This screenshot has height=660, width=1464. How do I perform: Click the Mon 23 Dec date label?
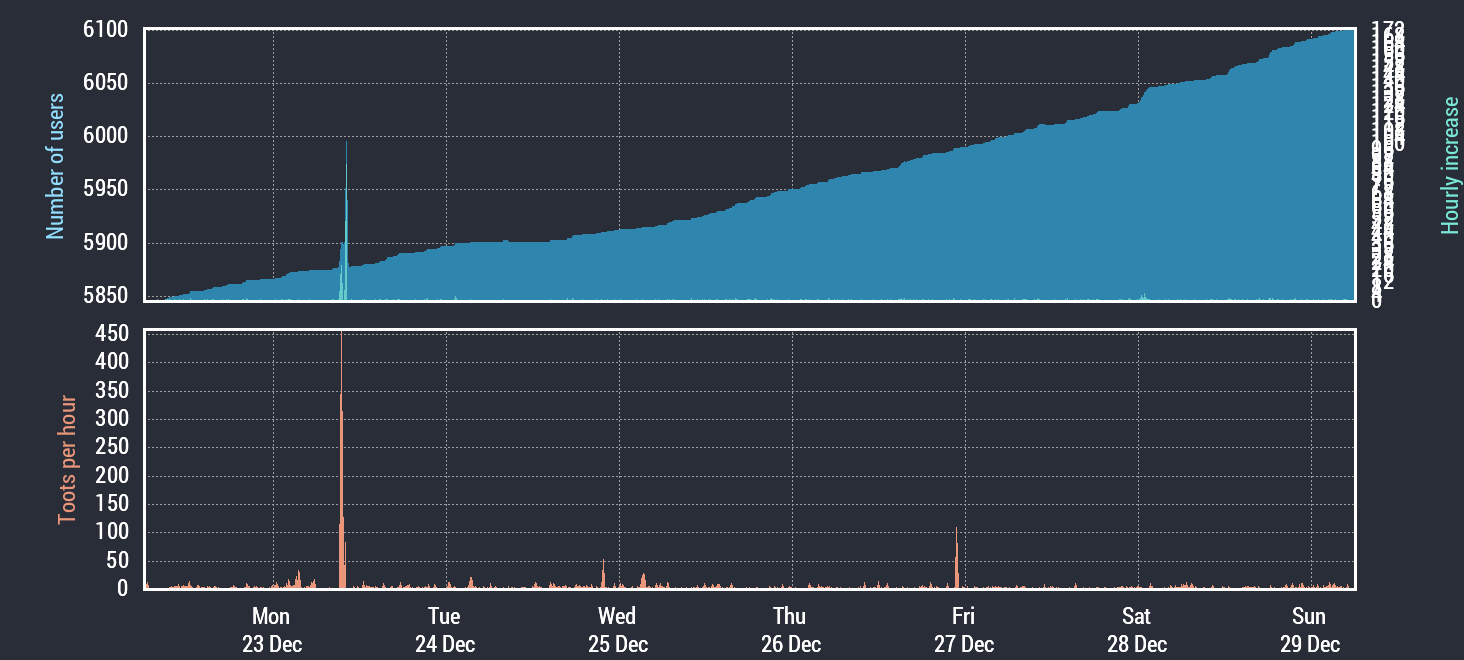[x=271, y=630]
